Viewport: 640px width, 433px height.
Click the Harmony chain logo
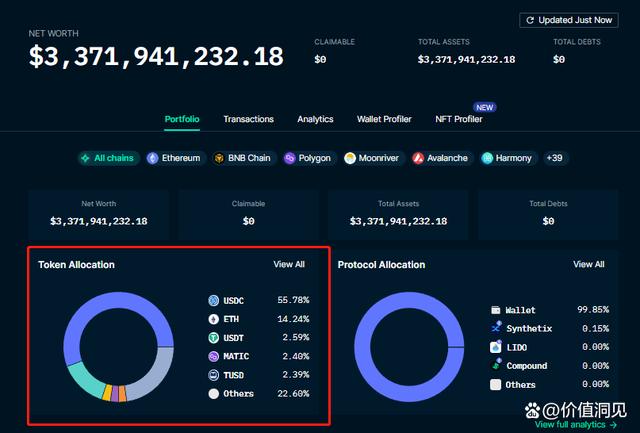point(487,158)
